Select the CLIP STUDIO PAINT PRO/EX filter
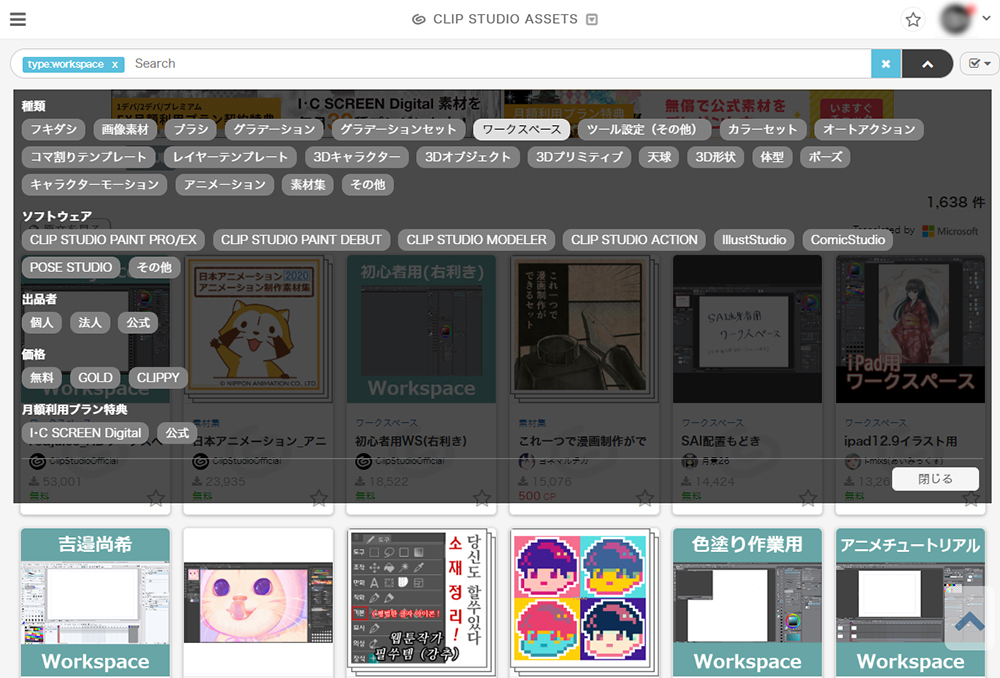1000x678 pixels. pos(114,239)
